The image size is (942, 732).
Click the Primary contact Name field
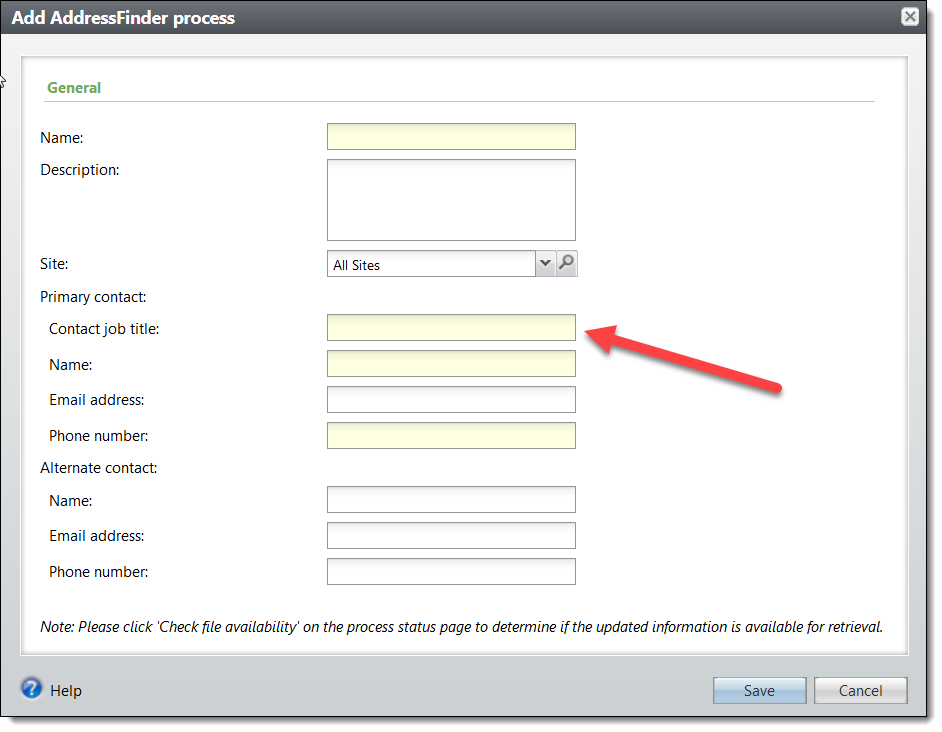point(451,364)
